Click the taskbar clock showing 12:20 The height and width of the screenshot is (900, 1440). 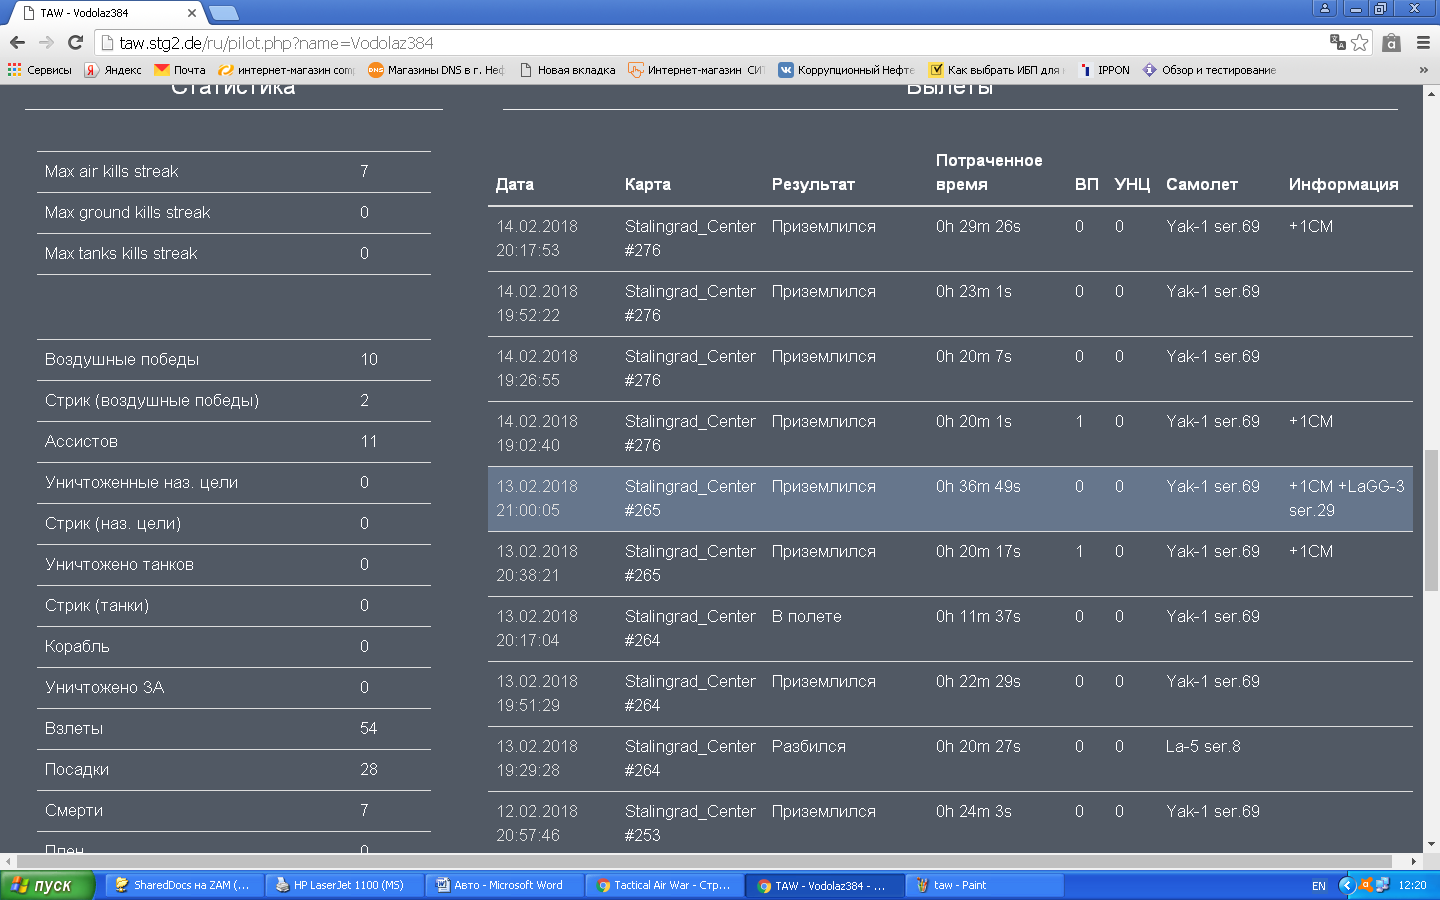click(x=1412, y=885)
